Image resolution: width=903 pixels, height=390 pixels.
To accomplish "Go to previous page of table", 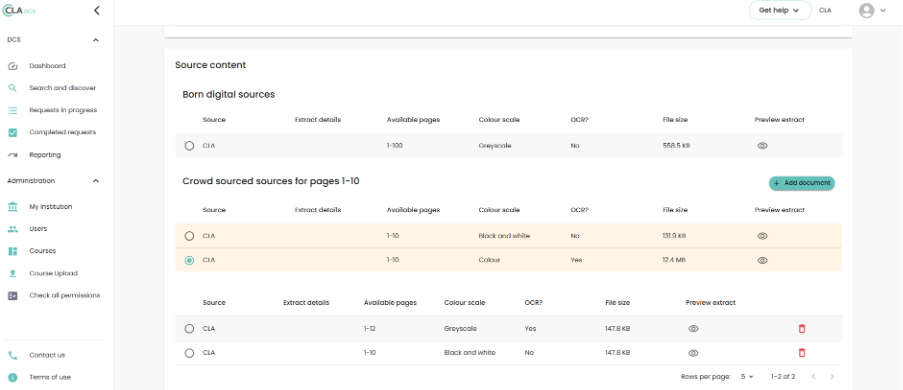I will click(813, 377).
